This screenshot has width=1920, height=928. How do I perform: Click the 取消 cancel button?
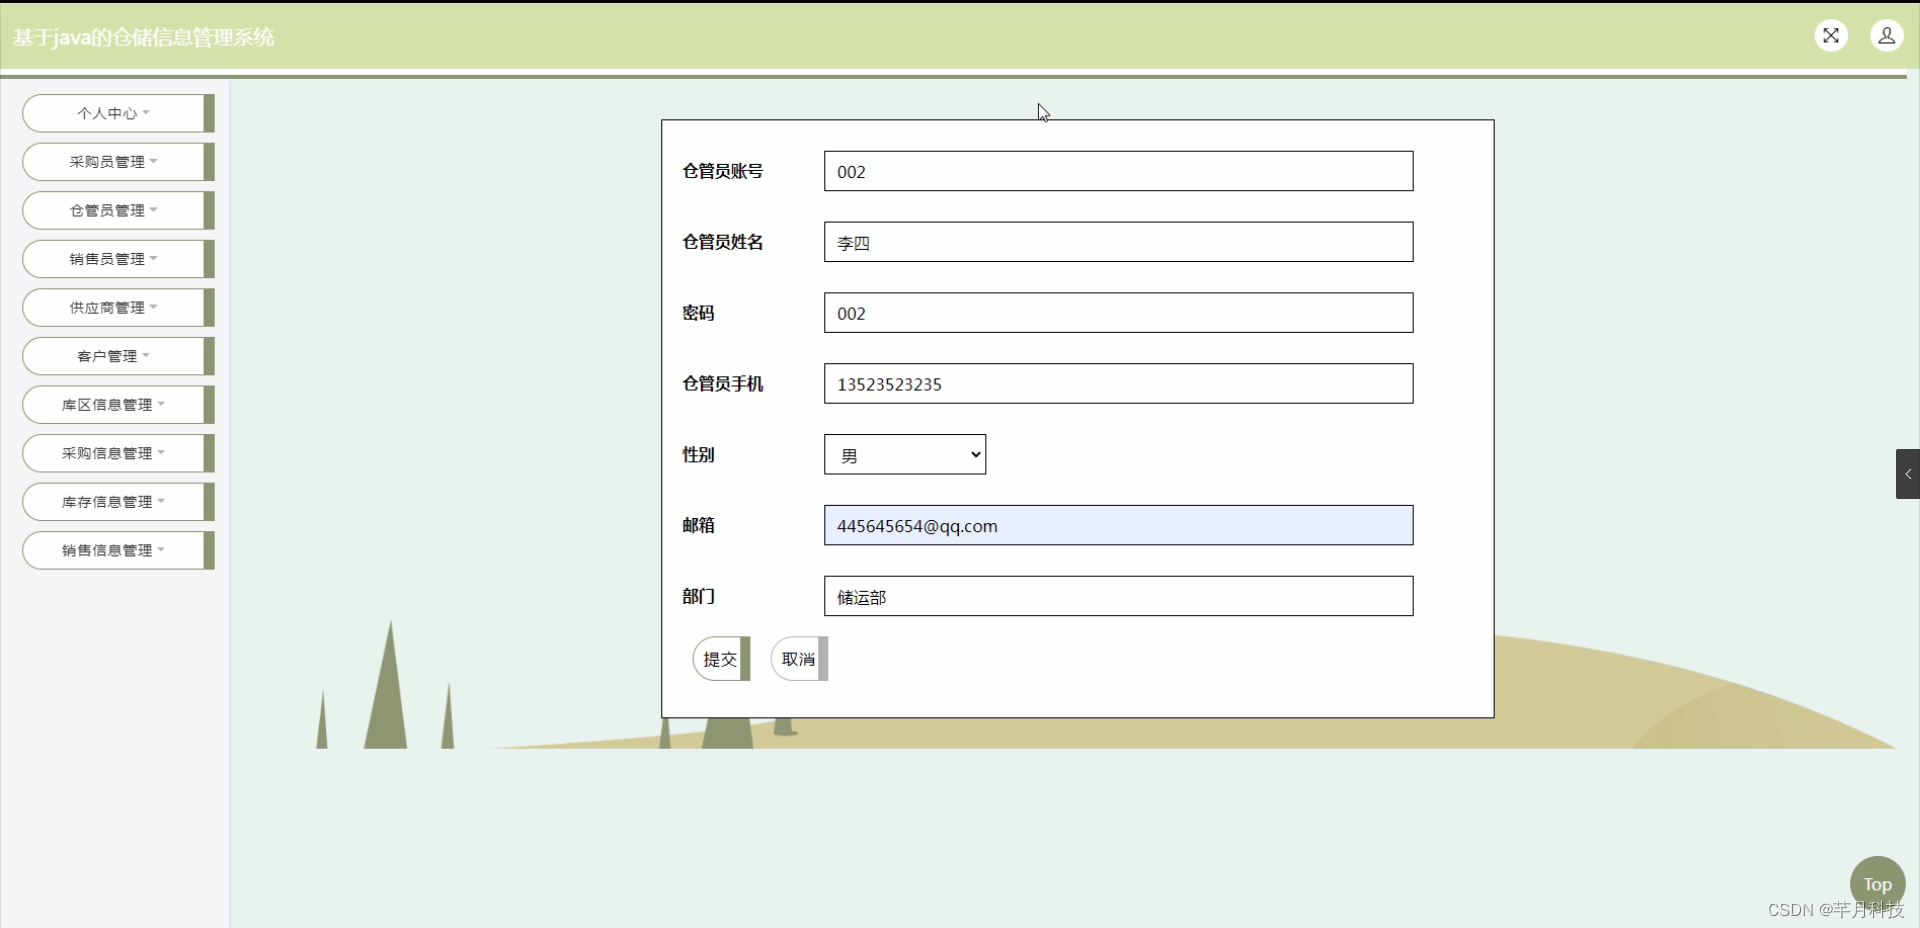tap(797, 658)
